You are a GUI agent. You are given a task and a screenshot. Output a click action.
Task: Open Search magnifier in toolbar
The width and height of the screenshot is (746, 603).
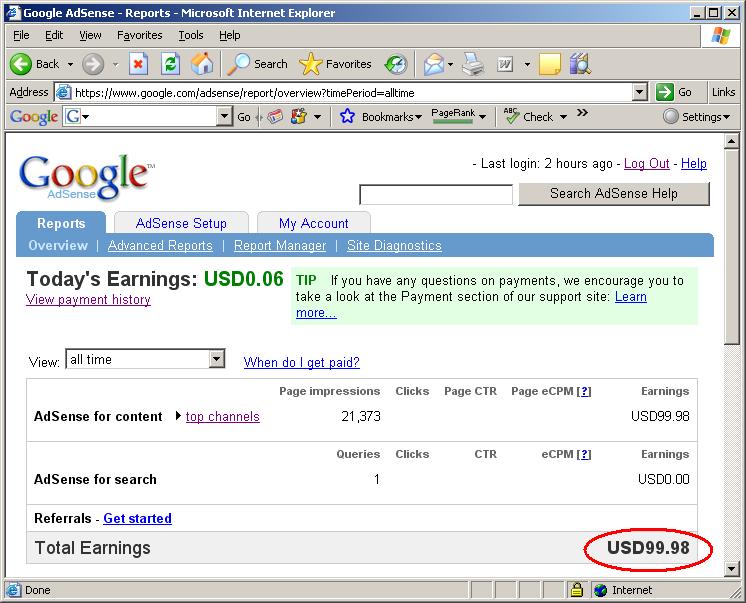pos(238,64)
